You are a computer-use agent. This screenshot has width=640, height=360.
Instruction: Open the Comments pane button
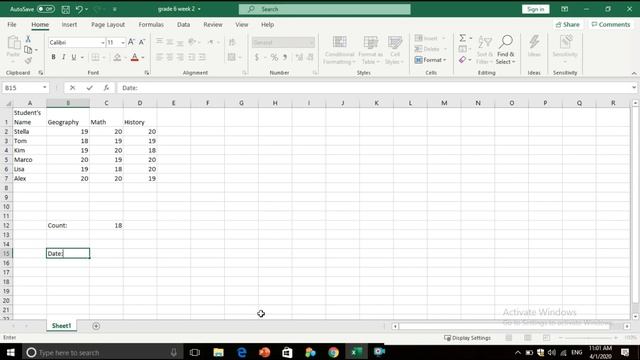tap(611, 24)
